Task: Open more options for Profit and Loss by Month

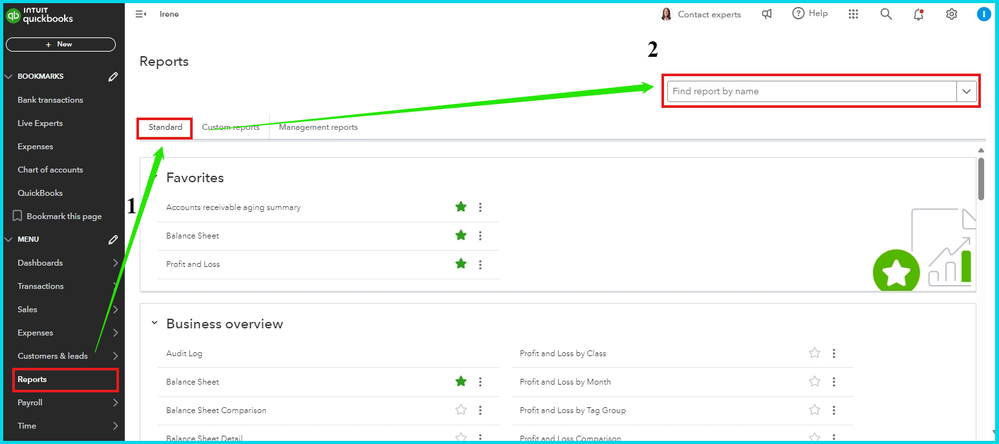Action: point(834,382)
